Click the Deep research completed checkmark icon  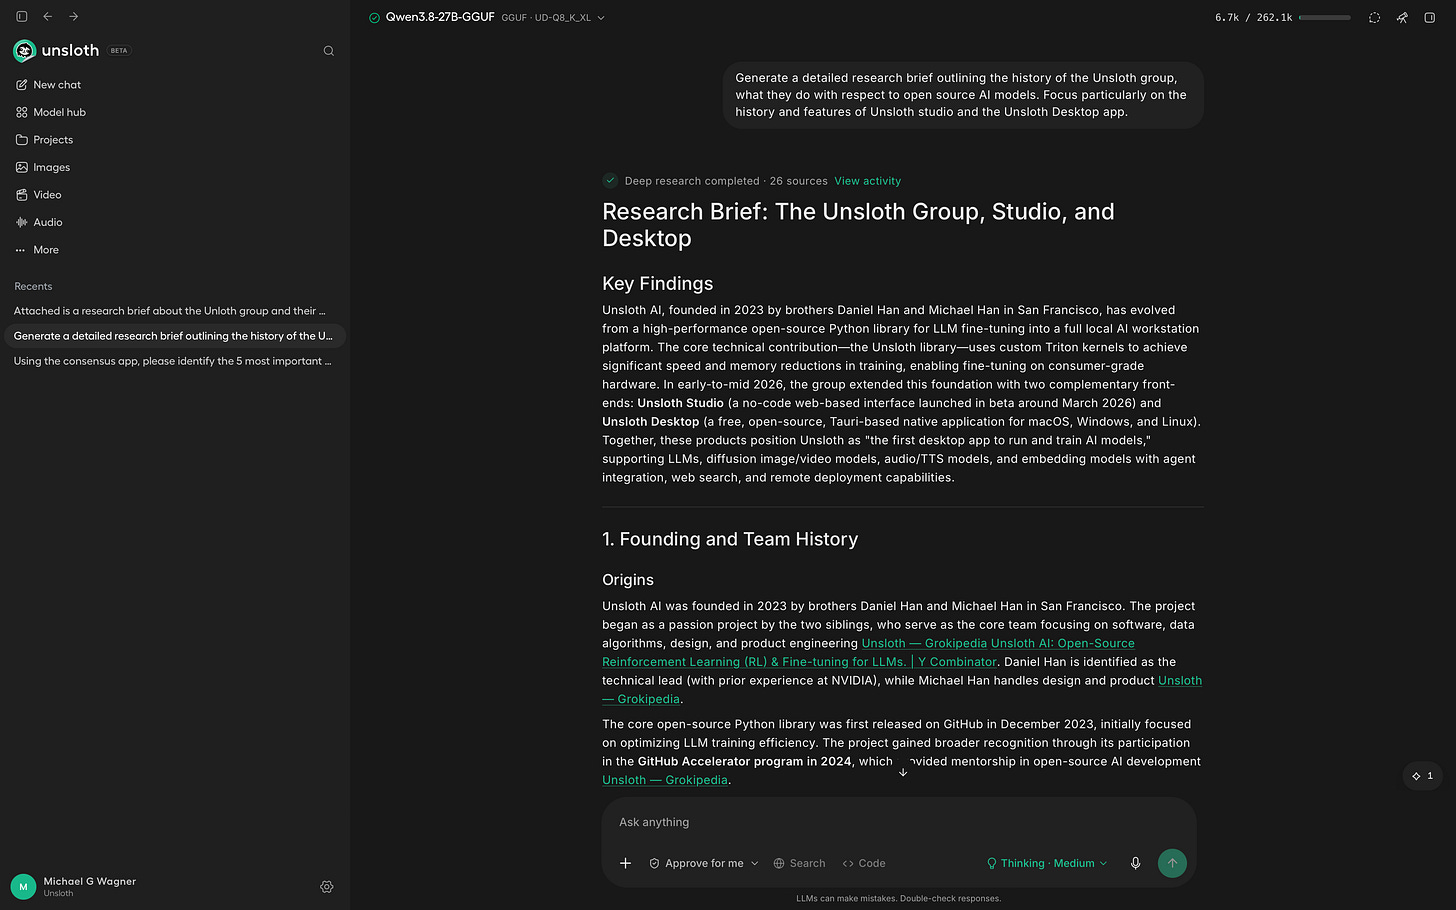(610, 181)
